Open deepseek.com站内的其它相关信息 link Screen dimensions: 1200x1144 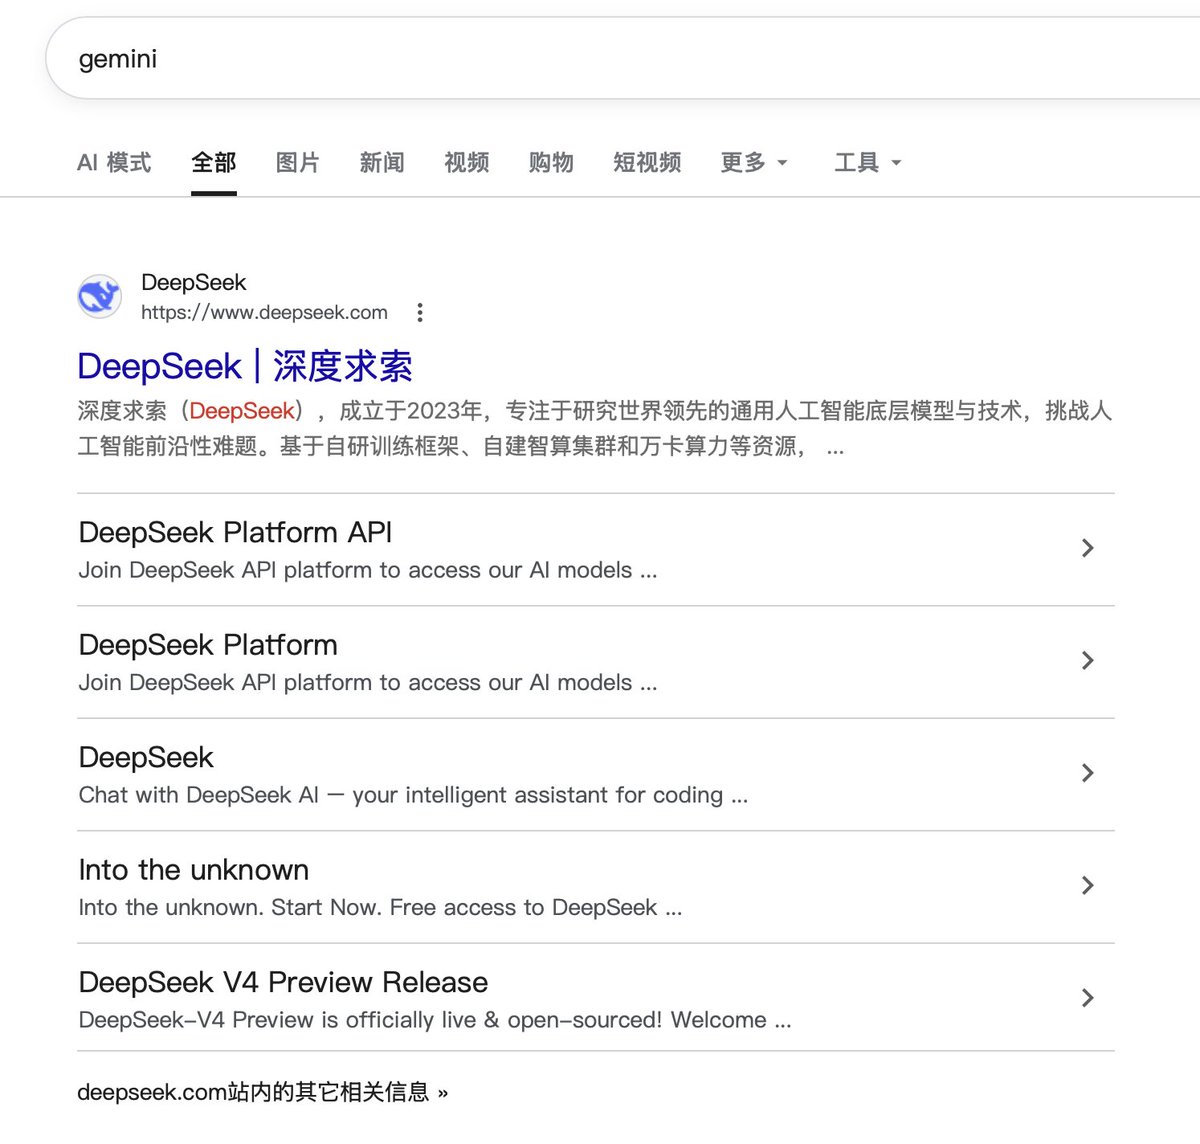click(263, 1092)
